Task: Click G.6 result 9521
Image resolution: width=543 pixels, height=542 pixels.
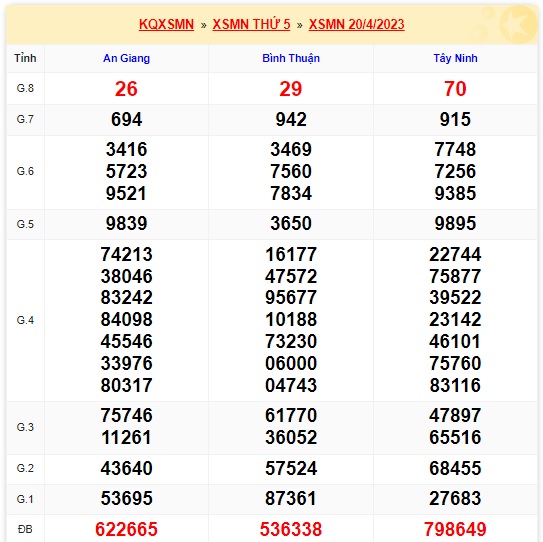Action: [126, 193]
